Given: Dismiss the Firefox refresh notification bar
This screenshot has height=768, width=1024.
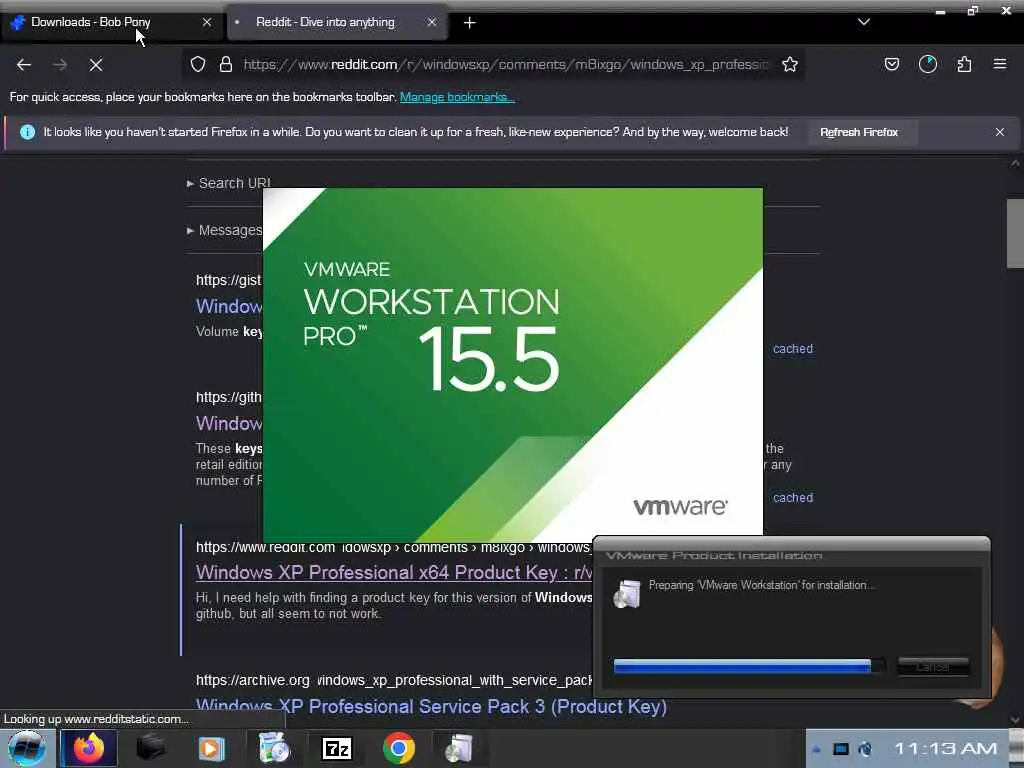Looking at the screenshot, I should pos(1000,132).
